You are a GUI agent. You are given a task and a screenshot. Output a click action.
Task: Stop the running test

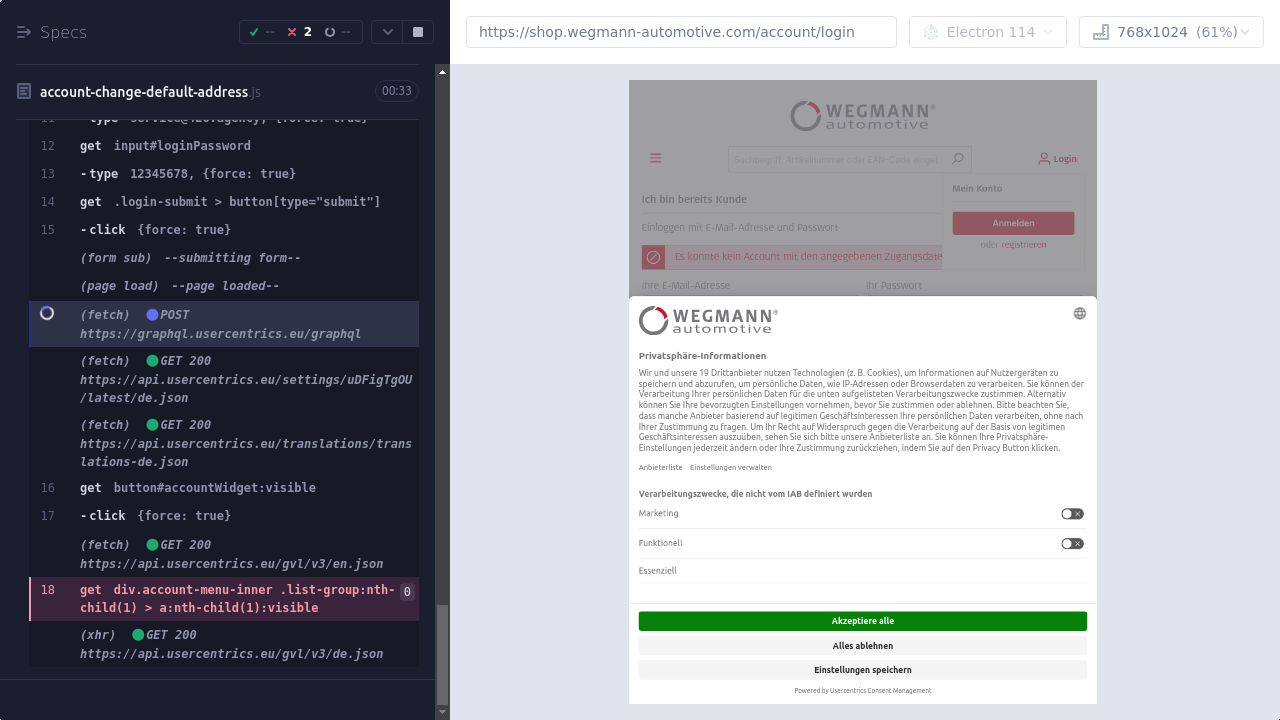418,32
